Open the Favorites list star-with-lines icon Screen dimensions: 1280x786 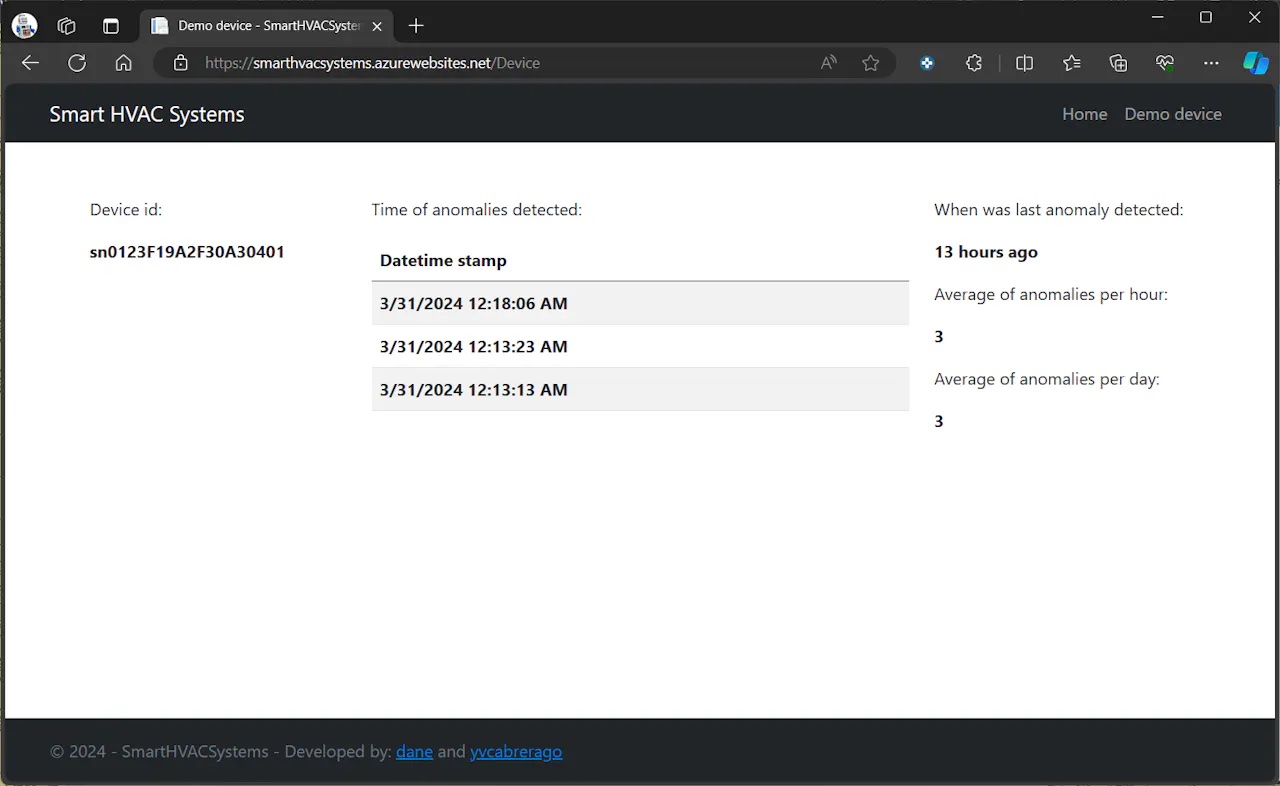1071,62
